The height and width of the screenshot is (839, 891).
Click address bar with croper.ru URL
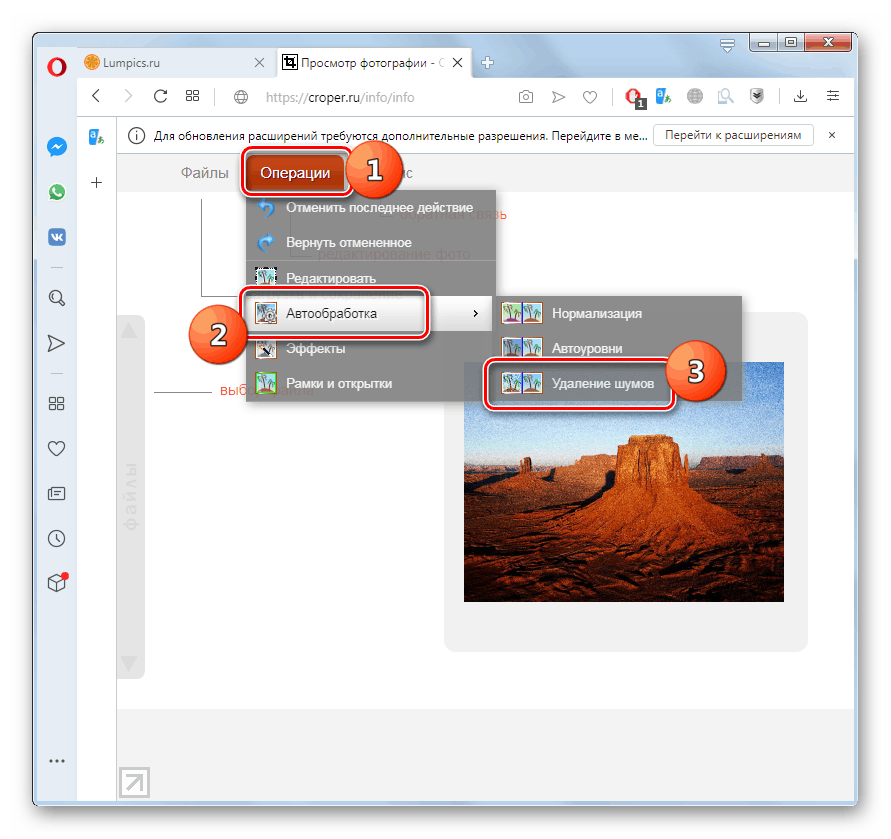pyautogui.click(x=340, y=97)
